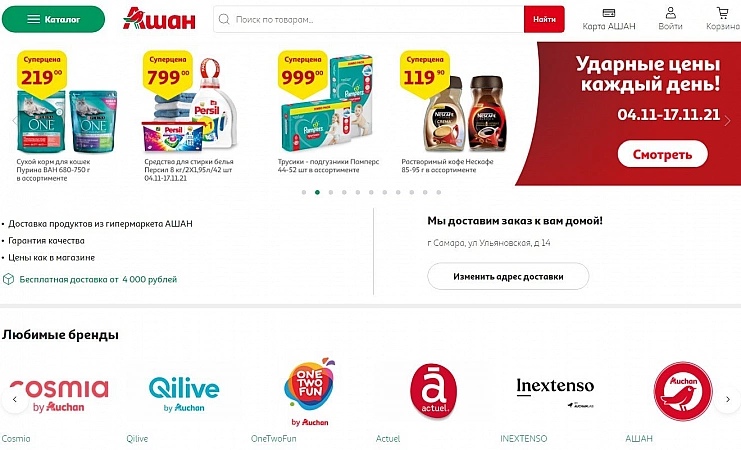This screenshot has width=741, height=450.
Task: Click Изменить адрес доставки button
Action: [x=508, y=277]
